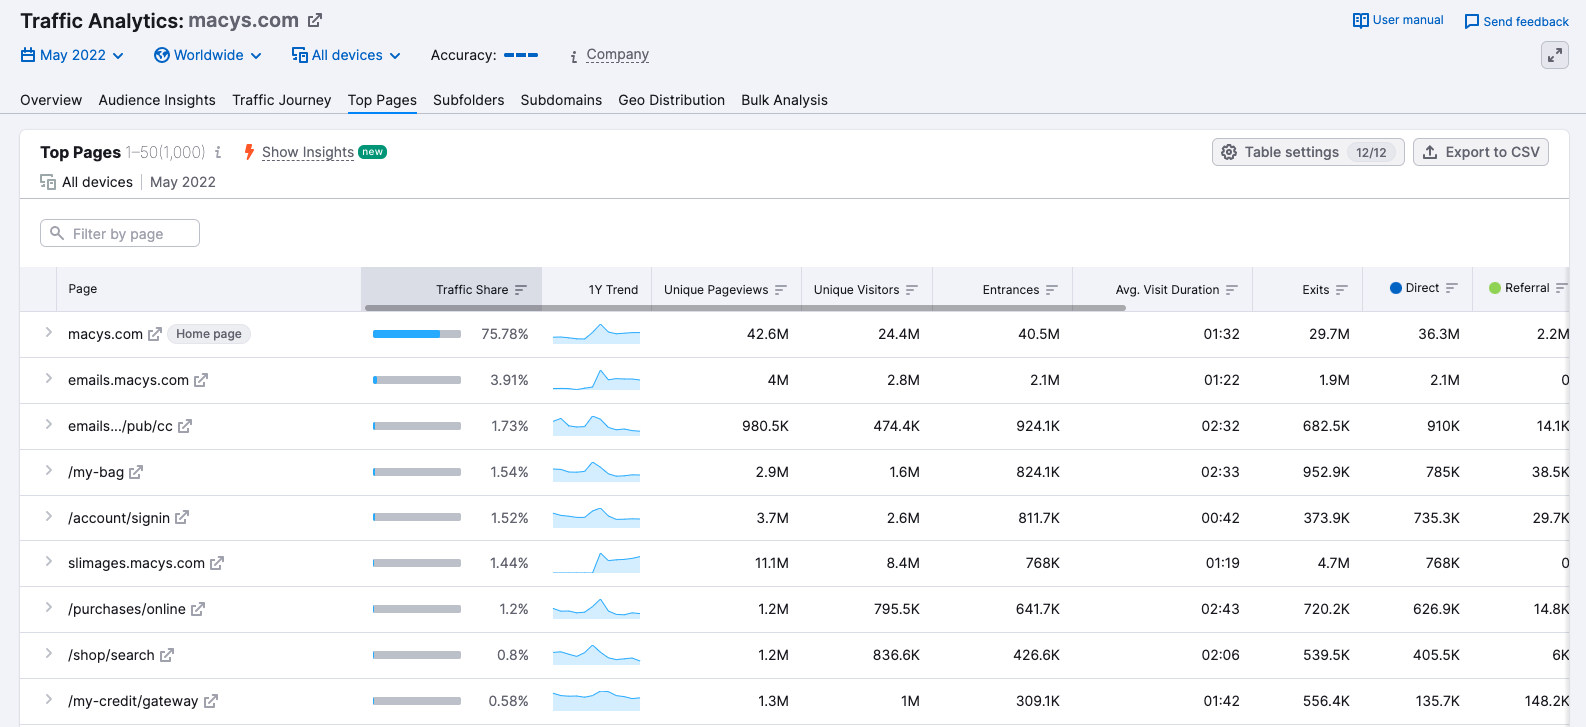Viewport: 1586px width, 727px height.
Task: Click the /my-bag page path text
Action: pyautogui.click(x=96, y=472)
